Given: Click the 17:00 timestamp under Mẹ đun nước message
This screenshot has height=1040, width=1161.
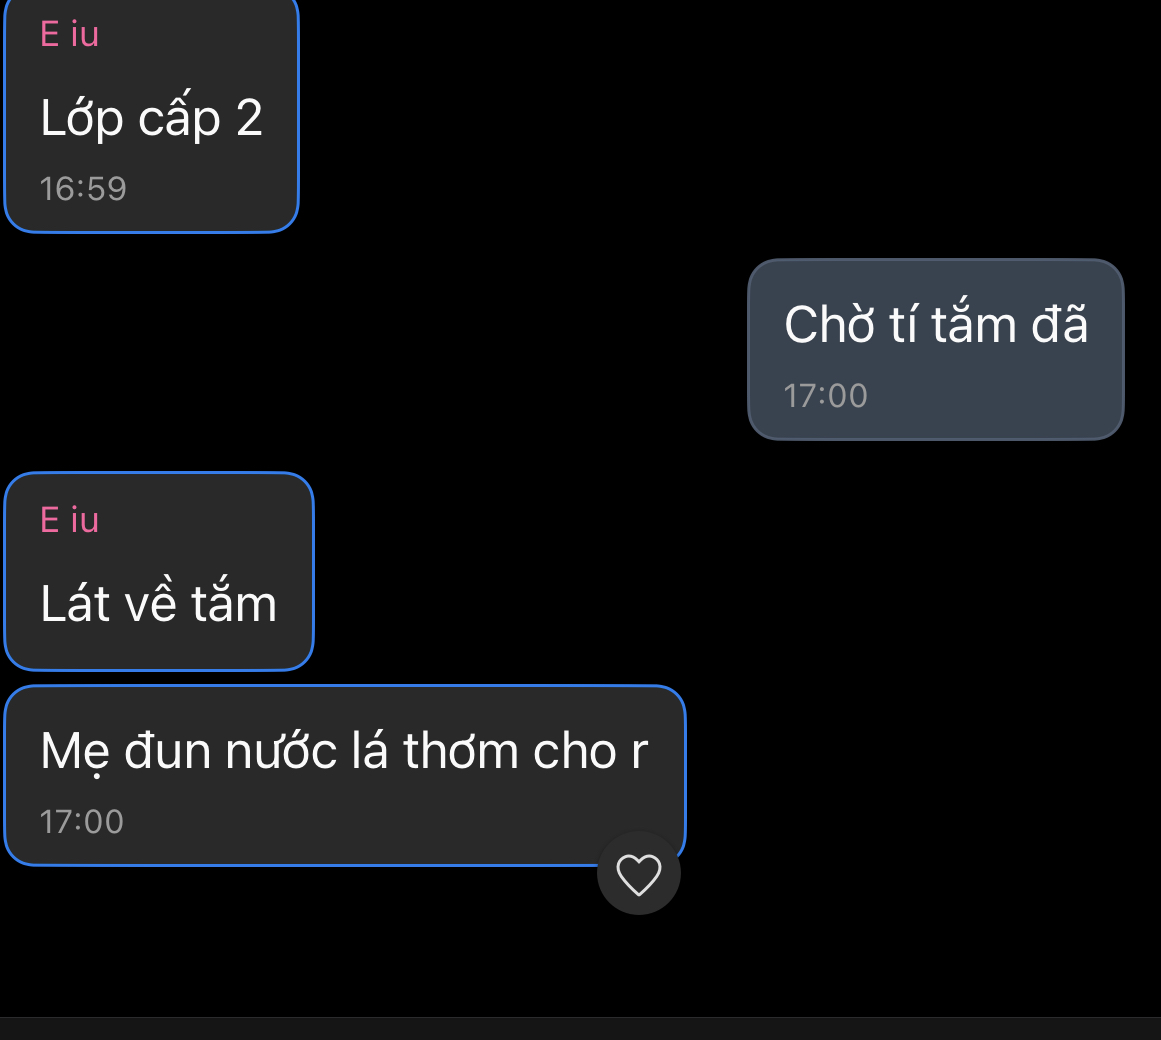Looking at the screenshot, I should click(x=81, y=822).
